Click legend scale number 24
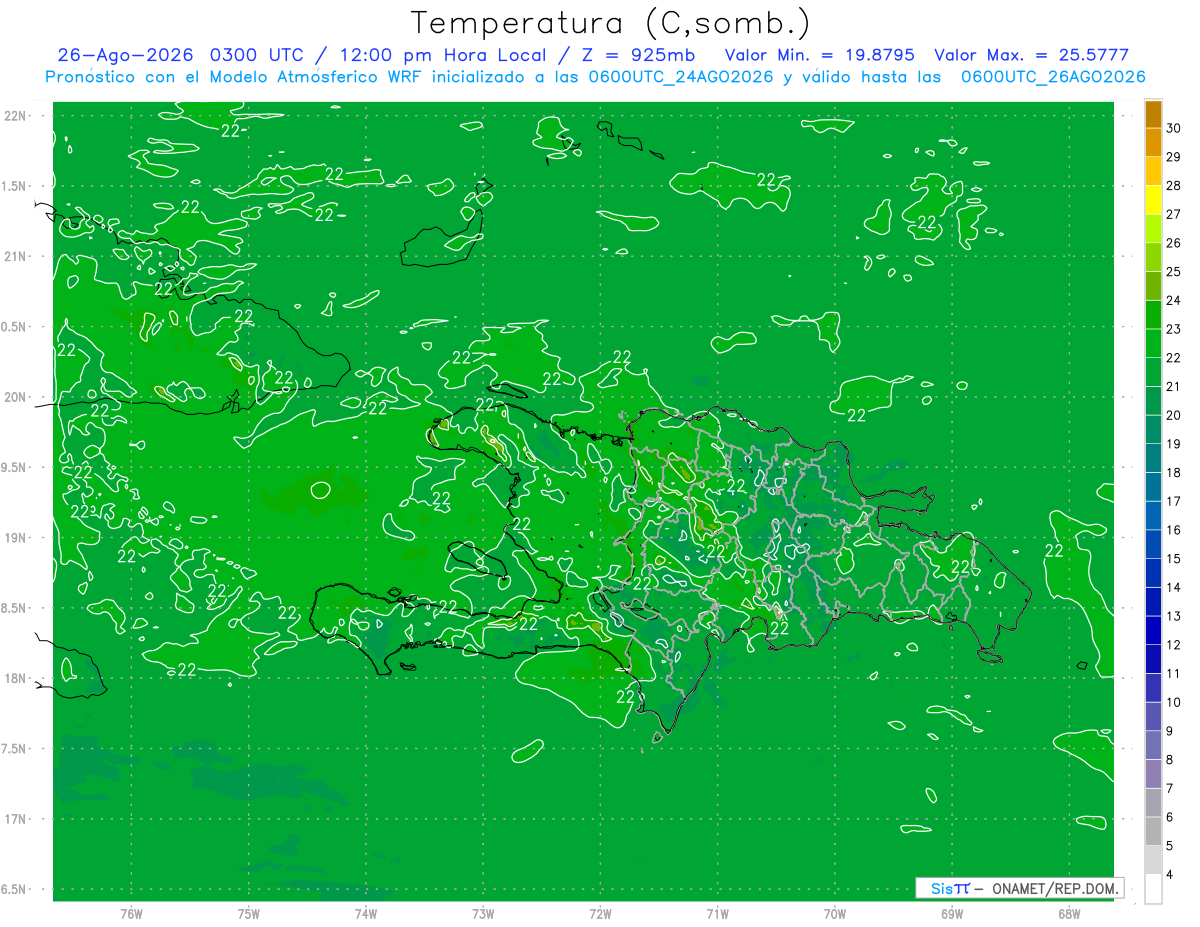Image resolution: width=1200 pixels, height=927 pixels. pos(1174,300)
